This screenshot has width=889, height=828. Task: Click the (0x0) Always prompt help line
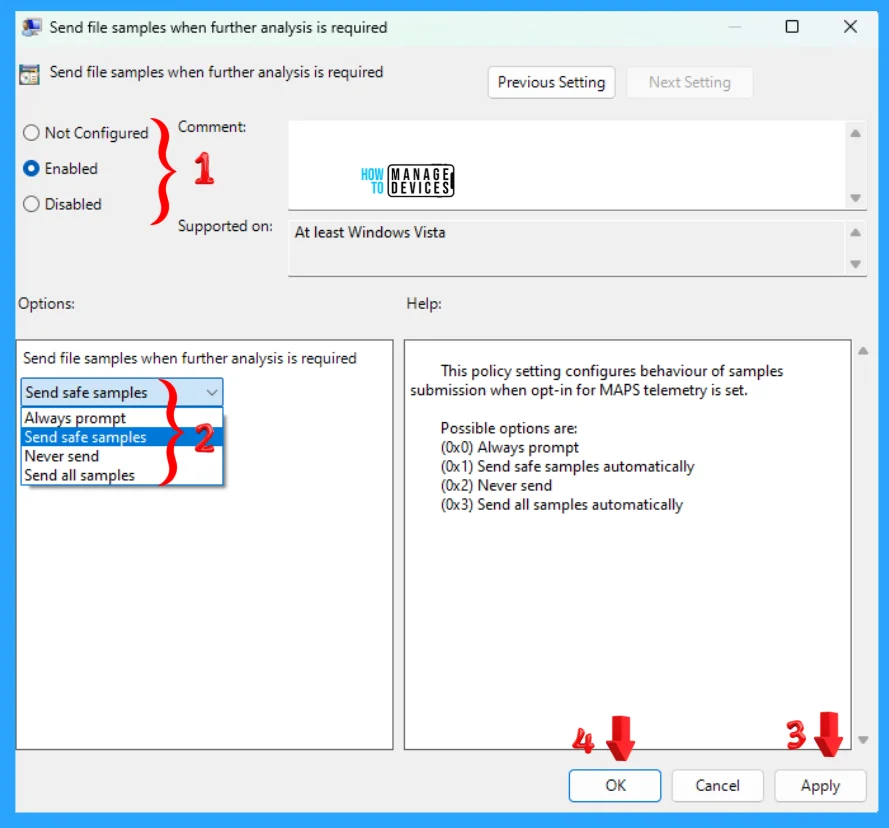pos(510,447)
